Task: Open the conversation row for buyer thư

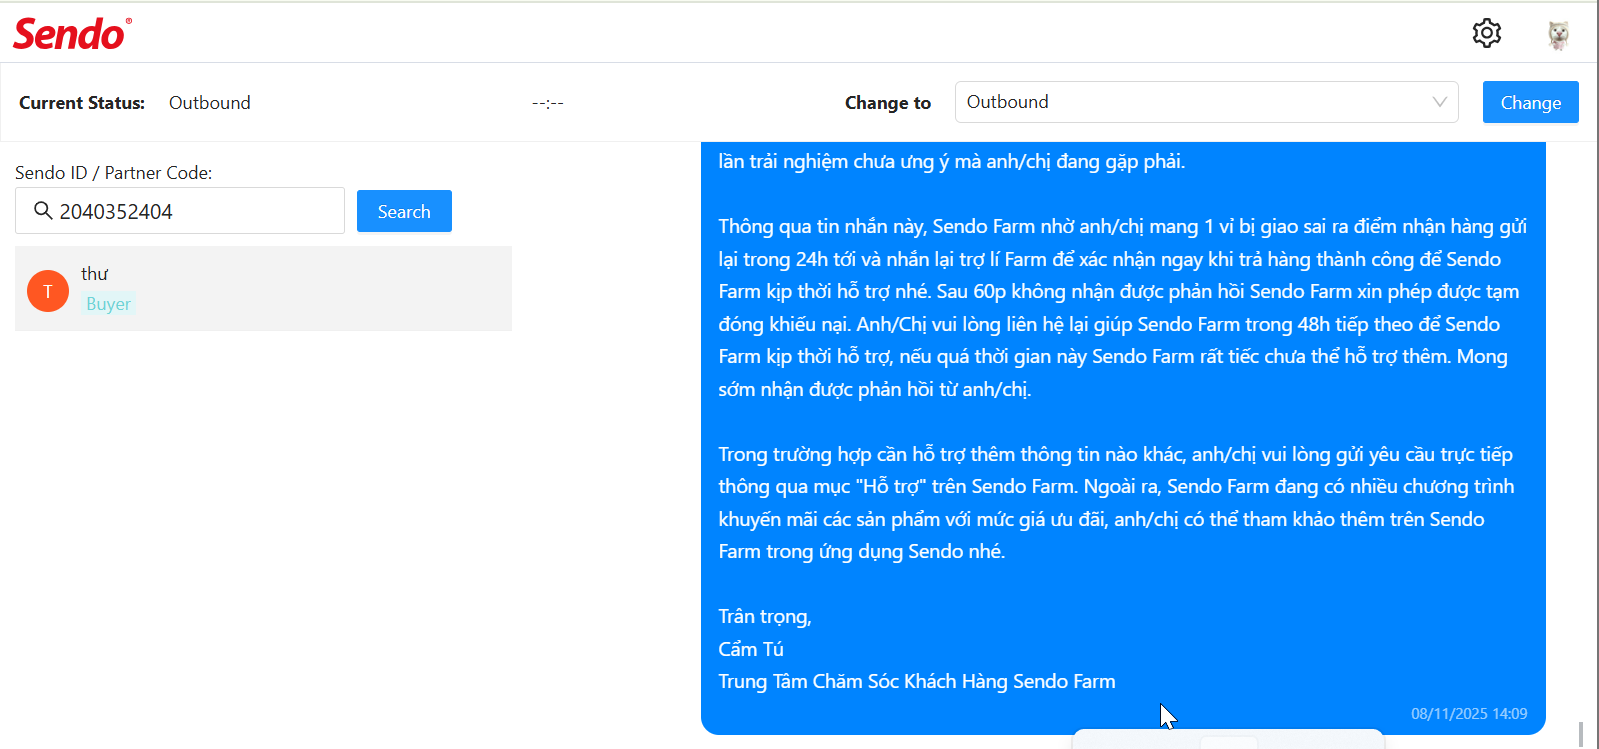Action: [x=263, y=288]
